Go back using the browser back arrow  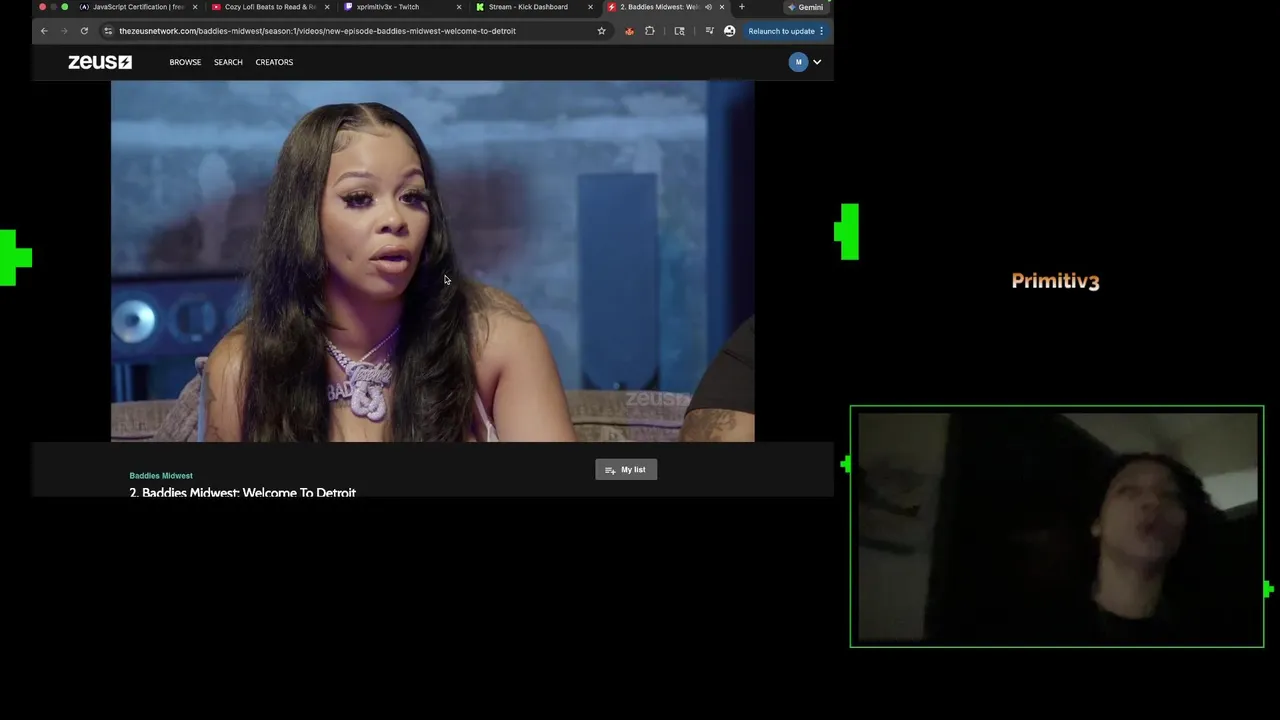click(44, 31)
